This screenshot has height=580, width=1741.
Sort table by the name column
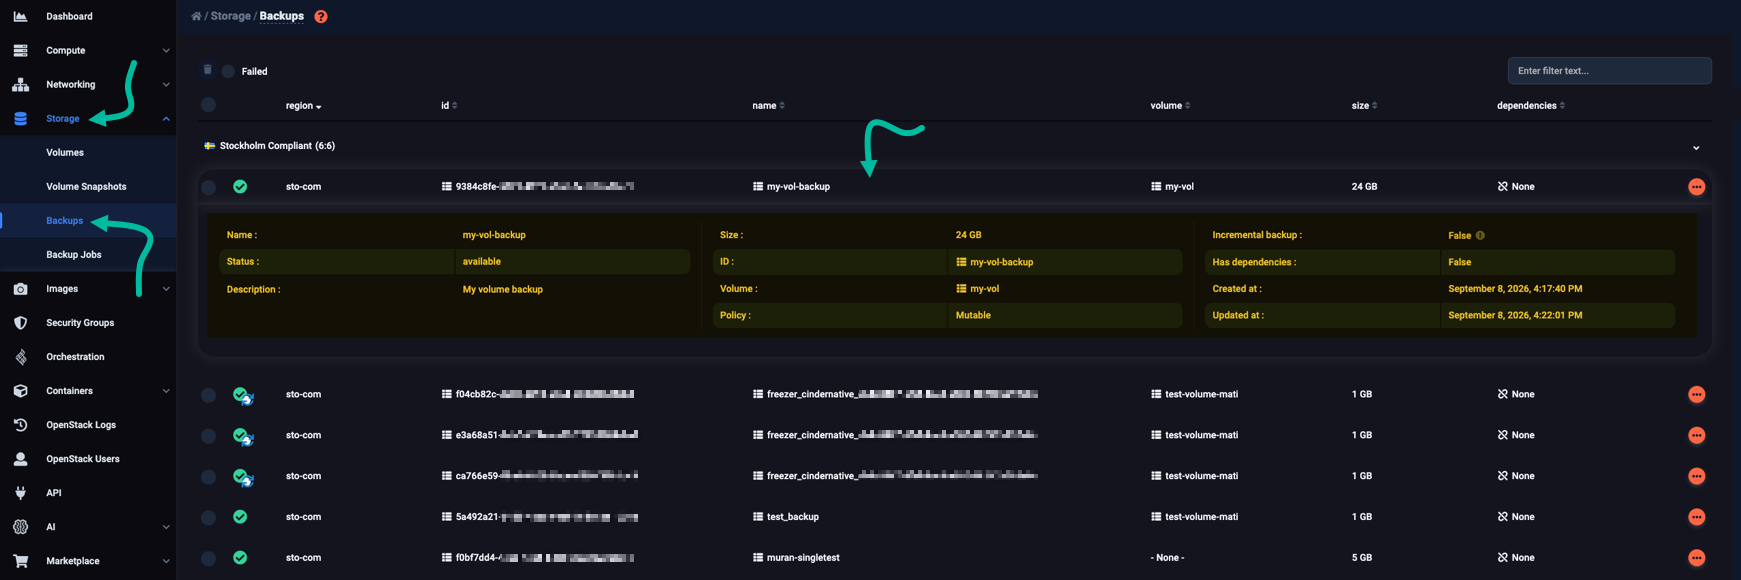point(768,105)
